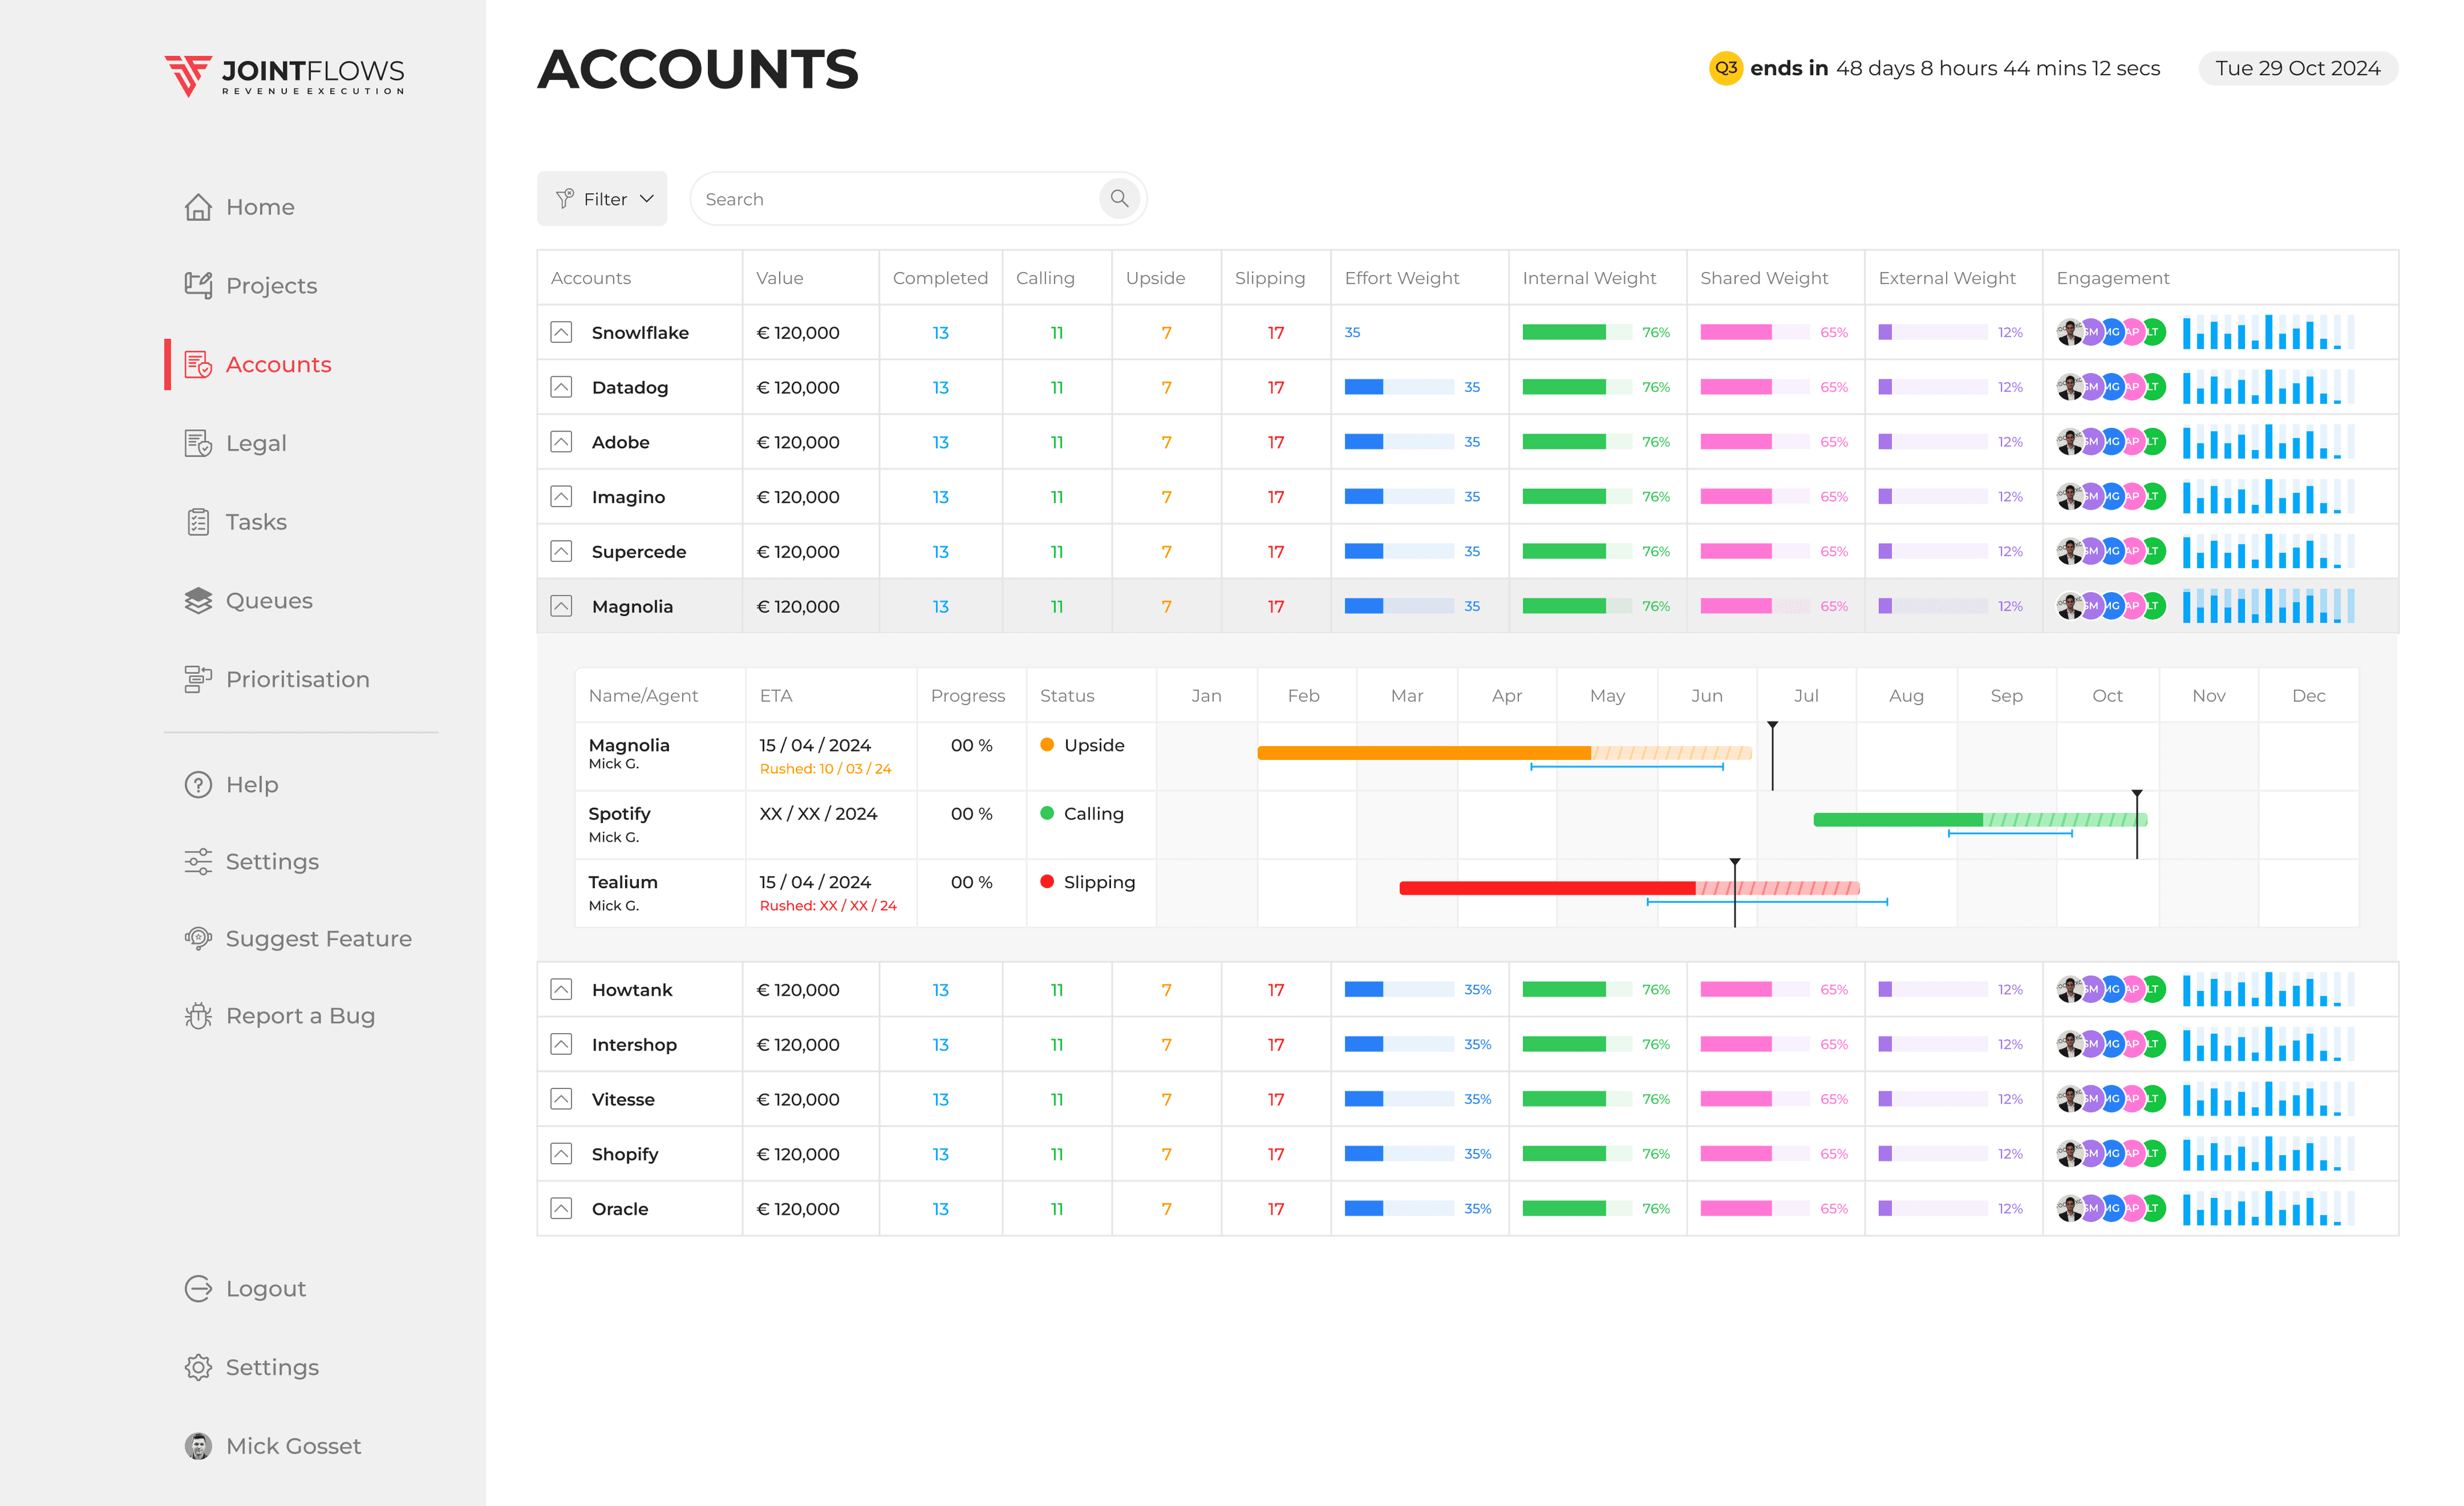Click the orange Upside status dot

[x=1047, y=745]
